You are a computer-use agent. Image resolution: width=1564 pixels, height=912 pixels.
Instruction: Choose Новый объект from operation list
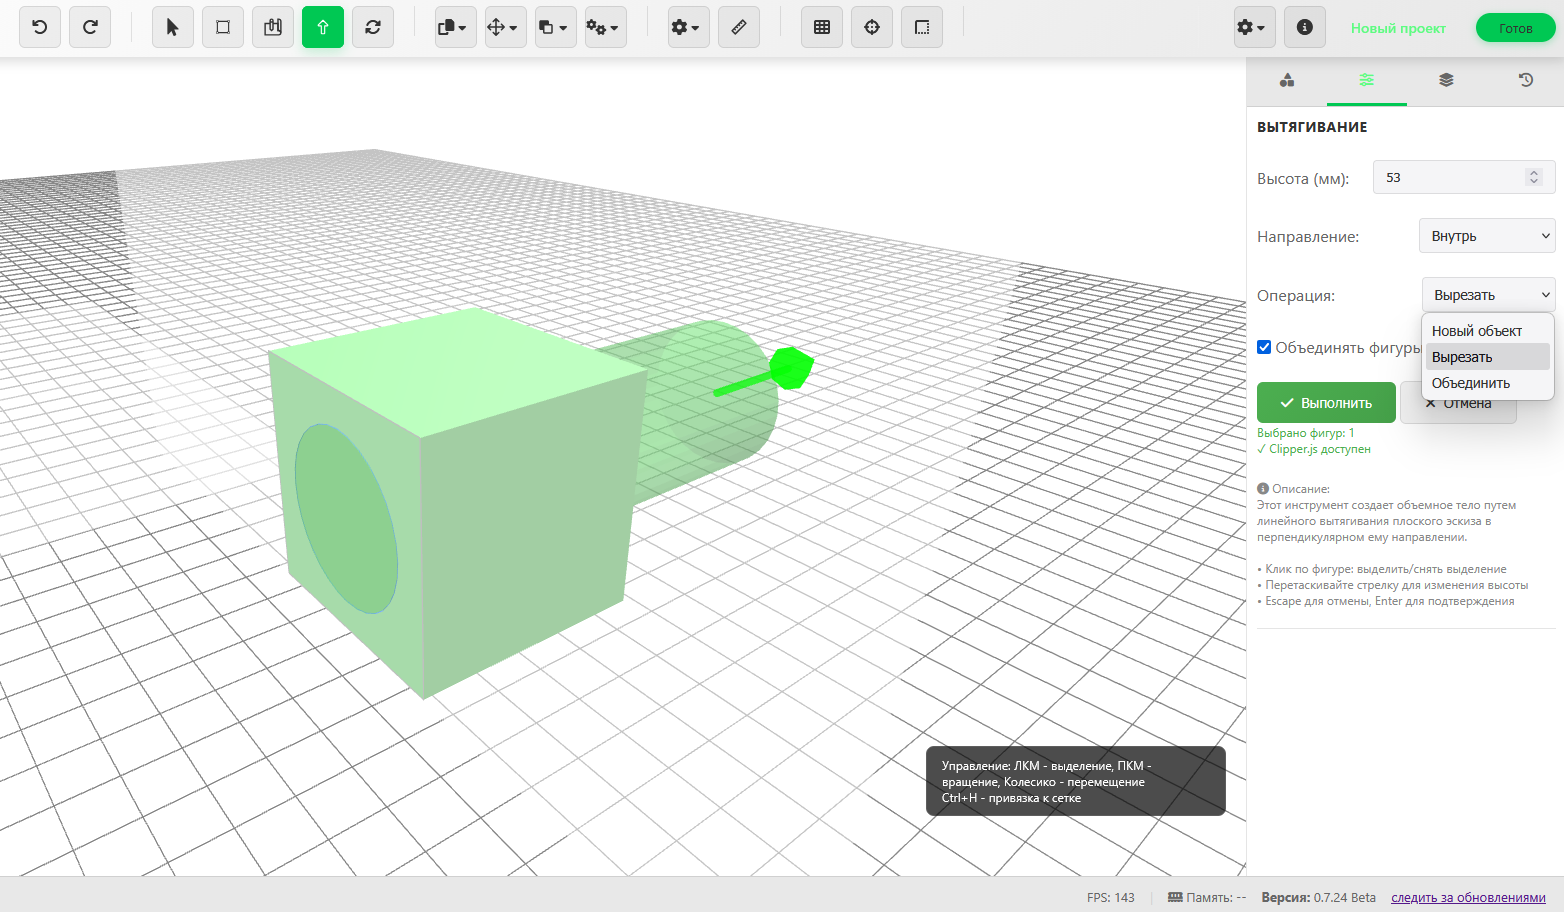(x=1477, y=331)
